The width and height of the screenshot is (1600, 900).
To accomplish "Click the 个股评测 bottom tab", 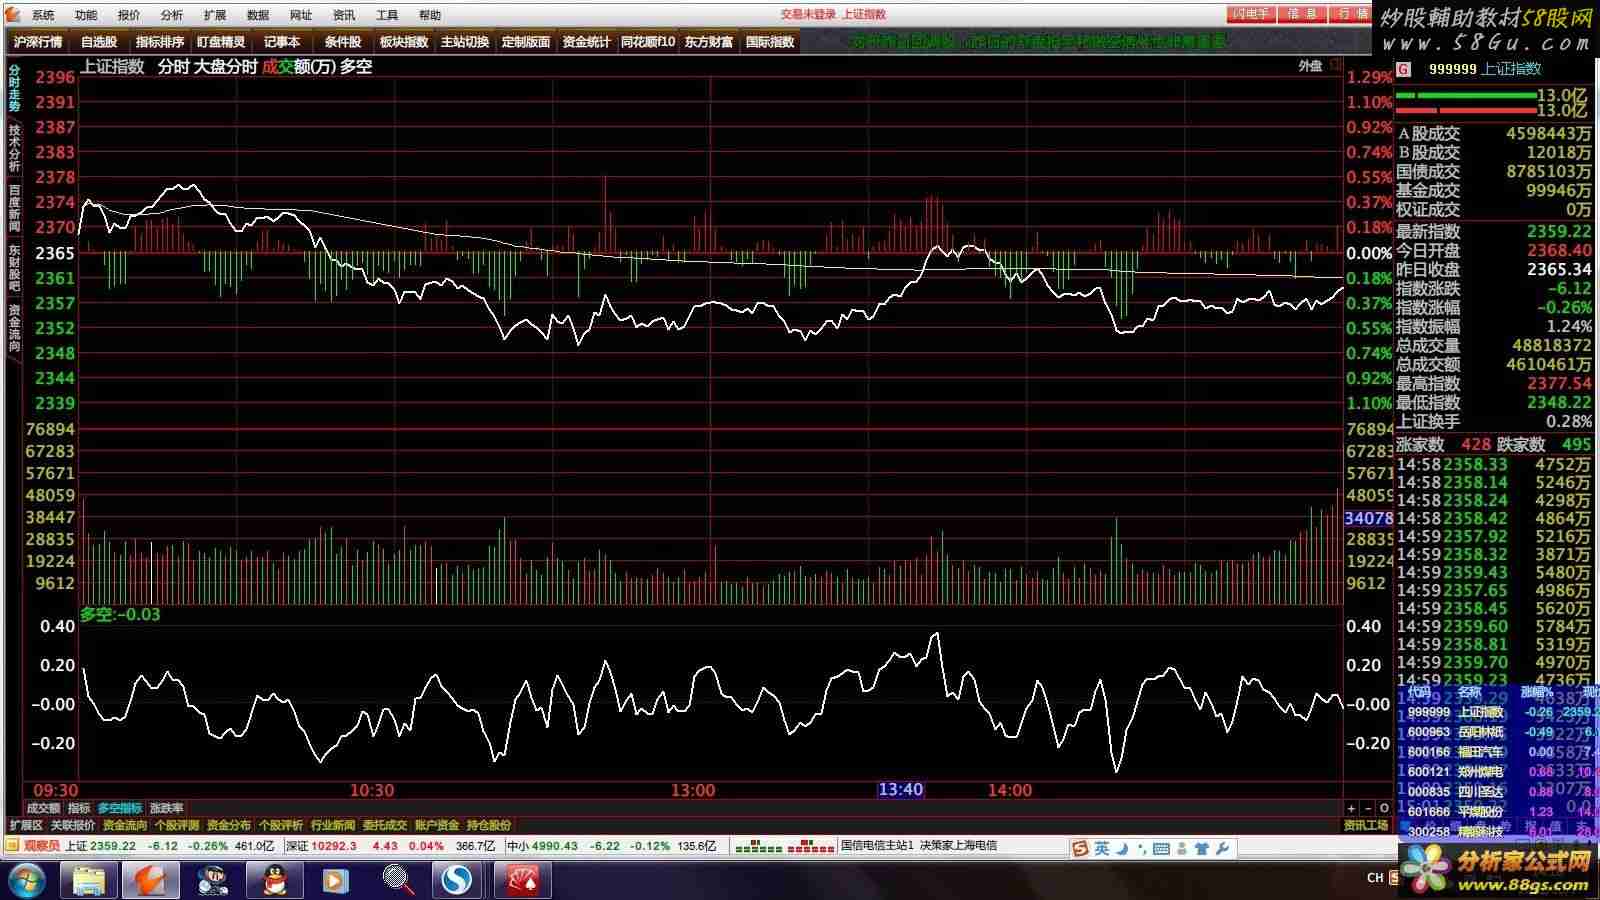I will [177, 825].
